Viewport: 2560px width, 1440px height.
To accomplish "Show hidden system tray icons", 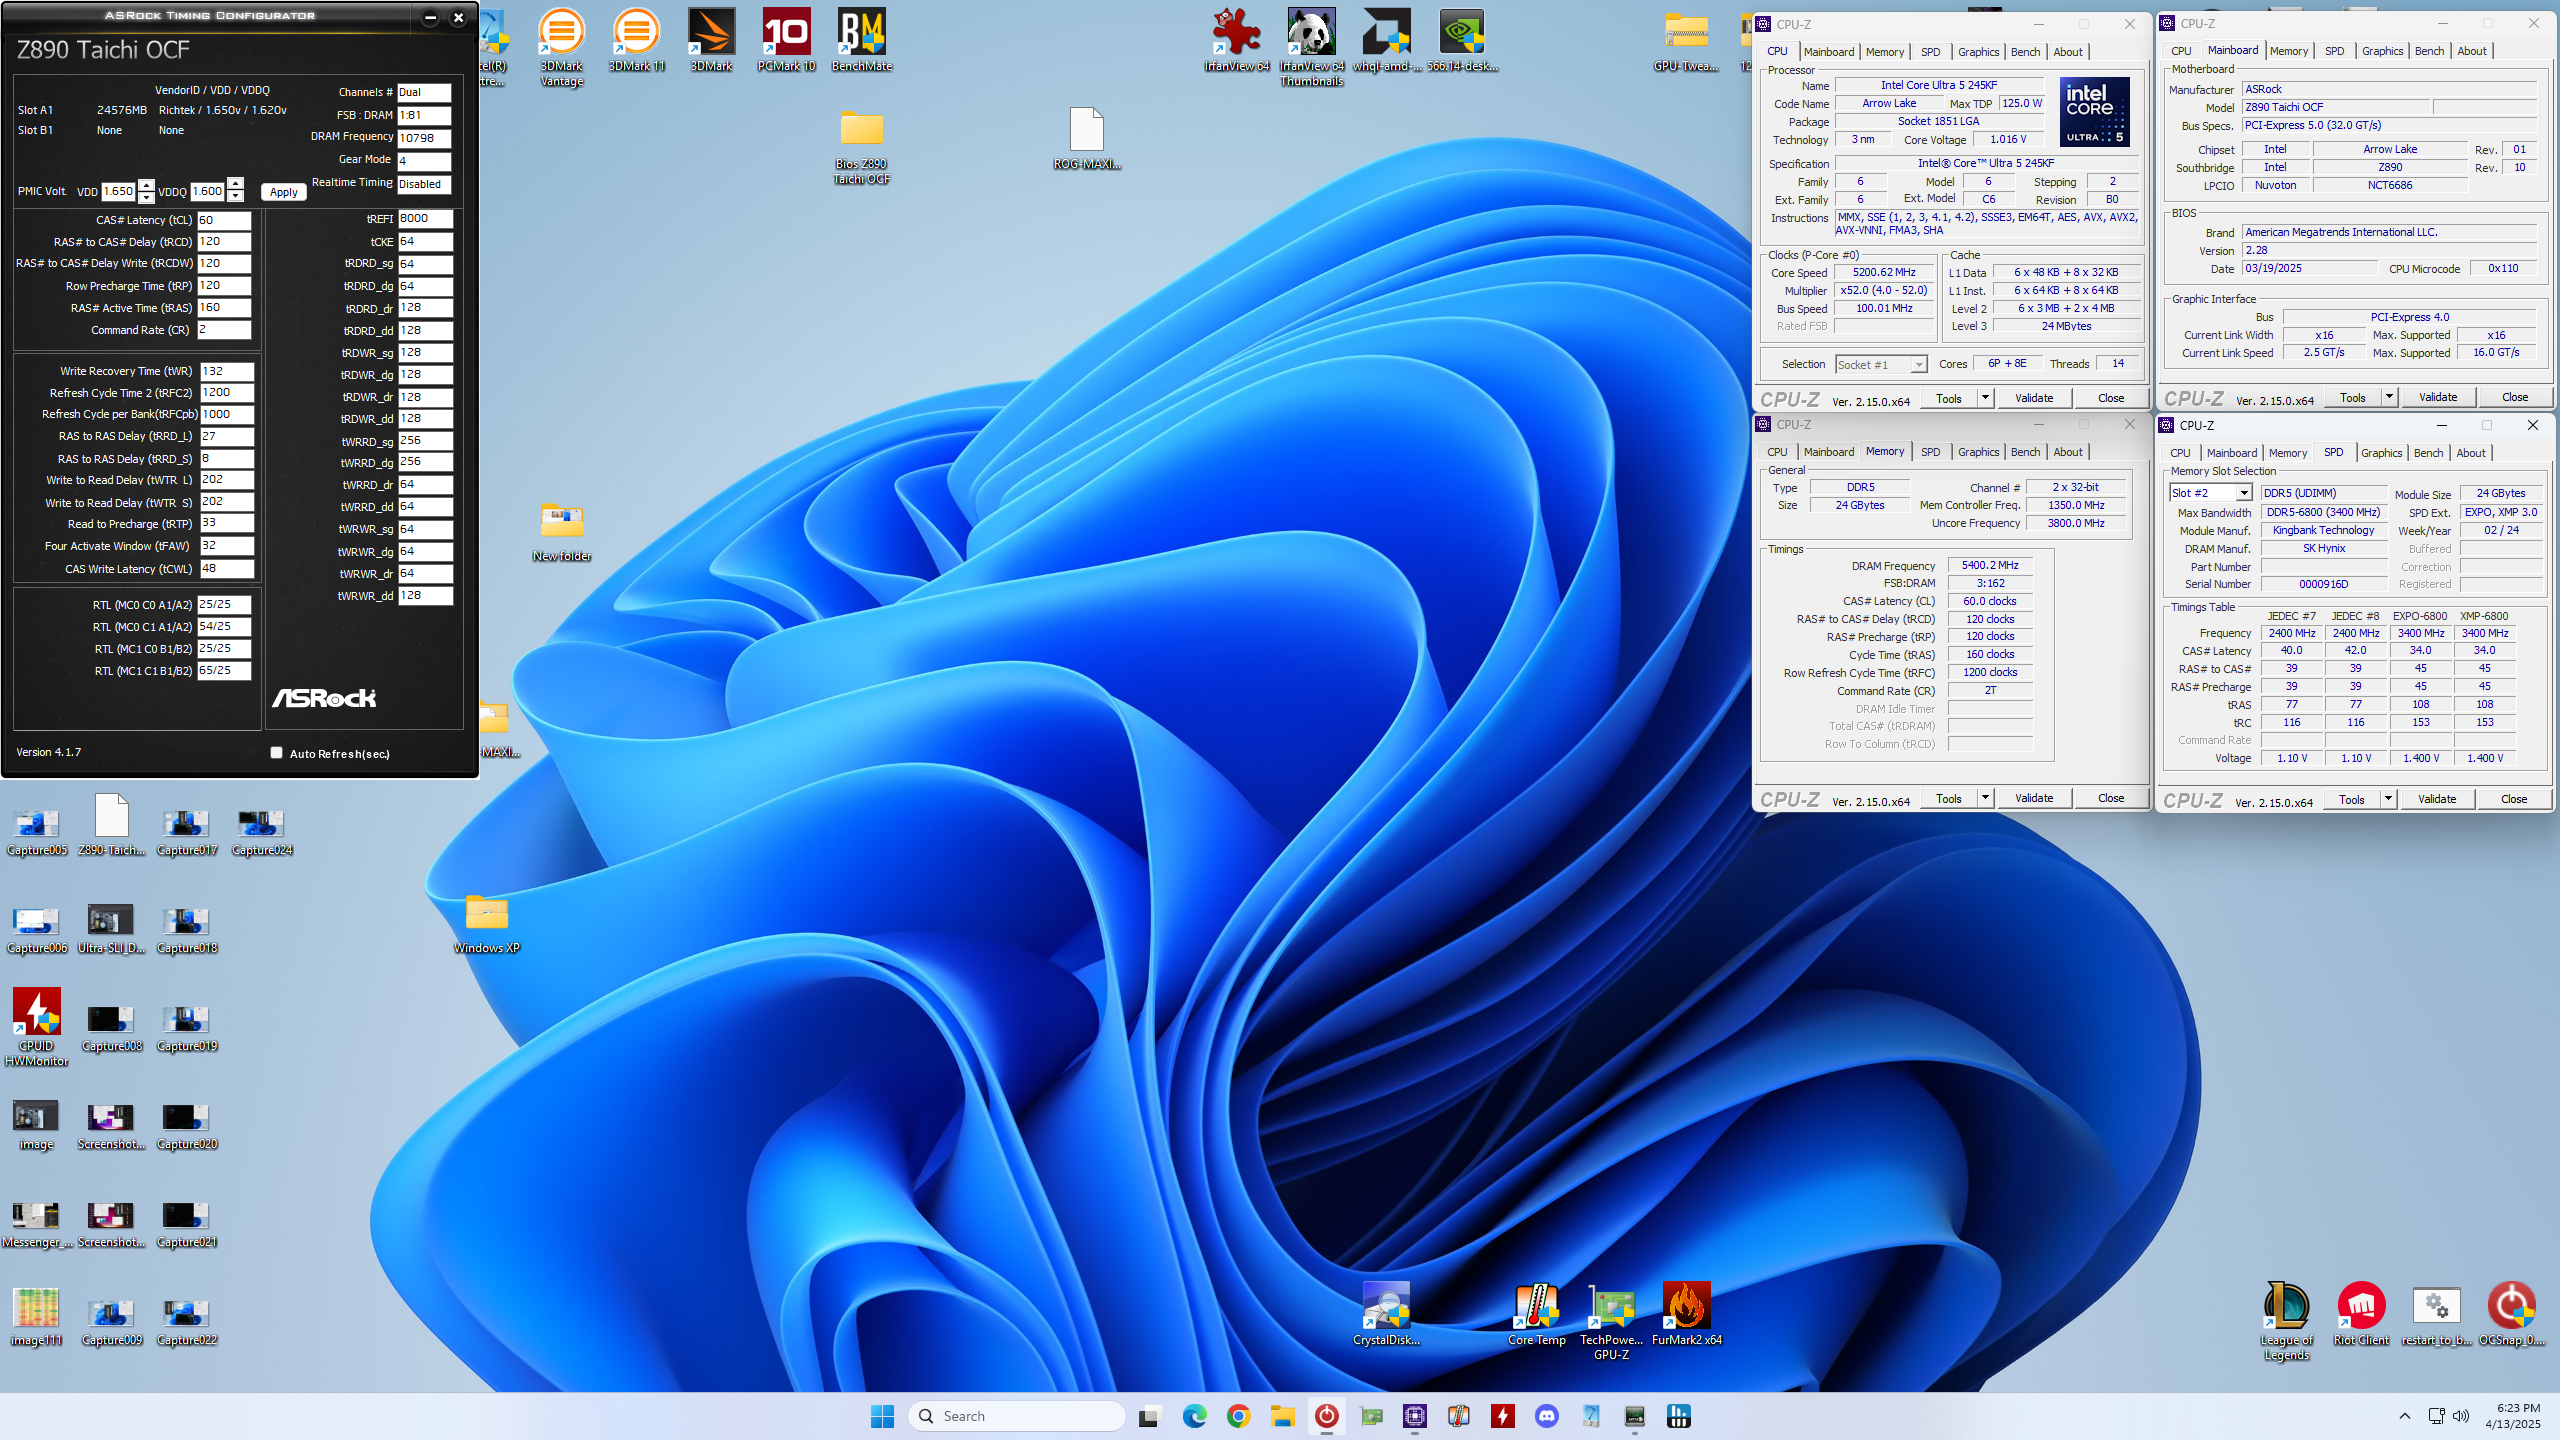I will 2405,1416.
